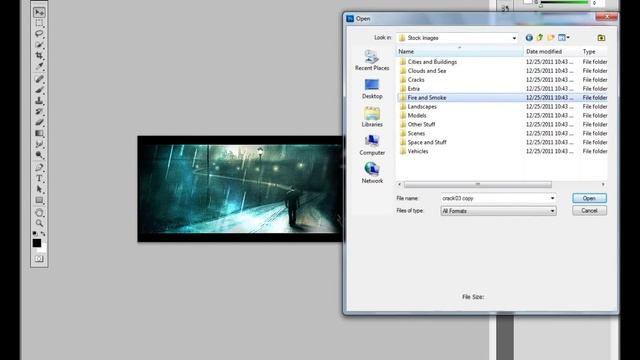Click the horizontal scrollbar in file list

coord(478,184)
